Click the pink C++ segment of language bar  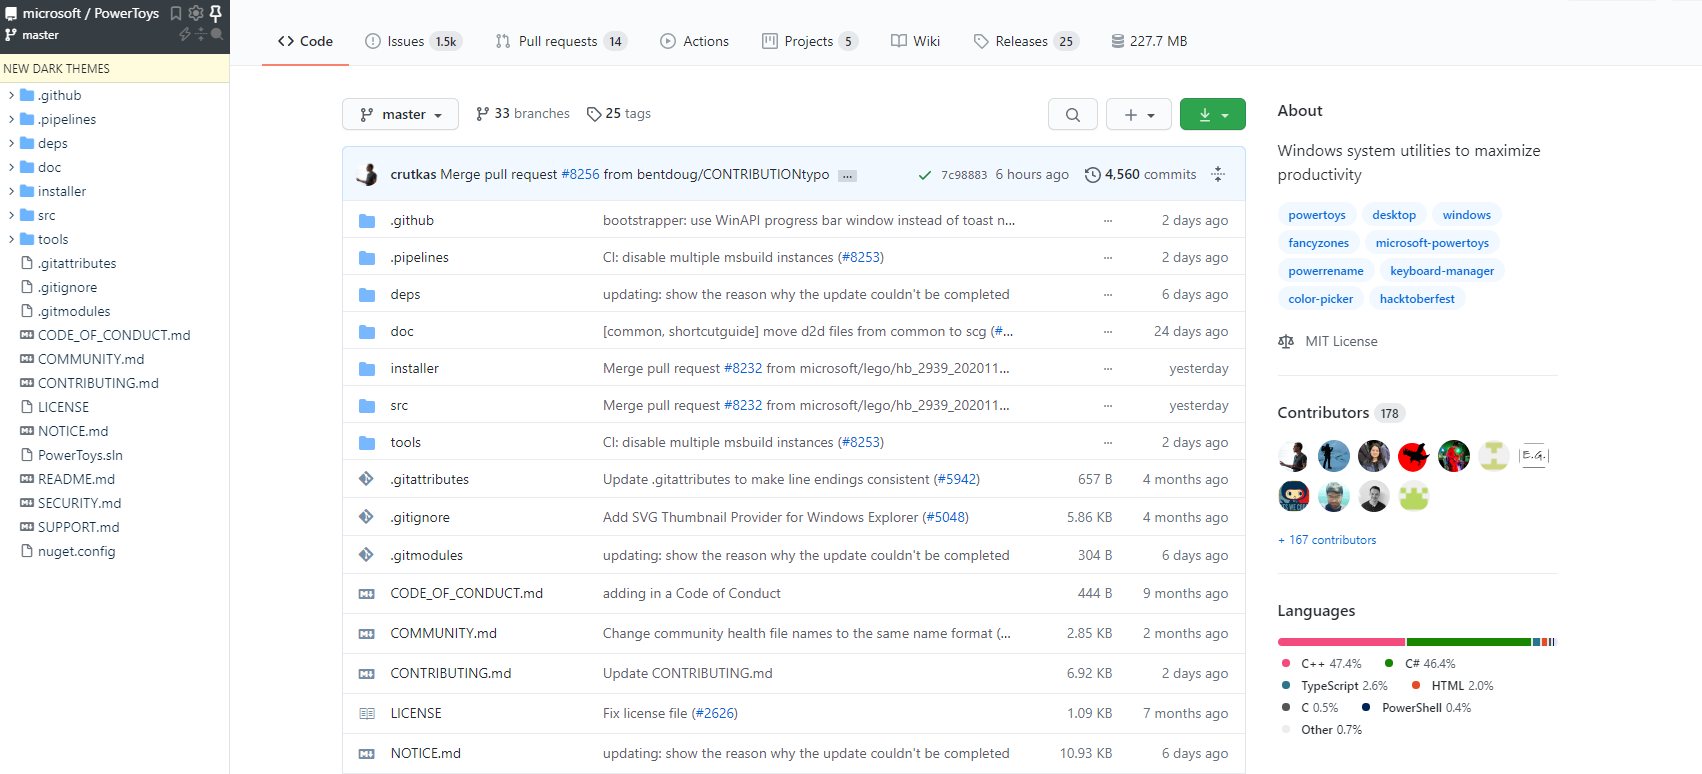(1341, 642)
